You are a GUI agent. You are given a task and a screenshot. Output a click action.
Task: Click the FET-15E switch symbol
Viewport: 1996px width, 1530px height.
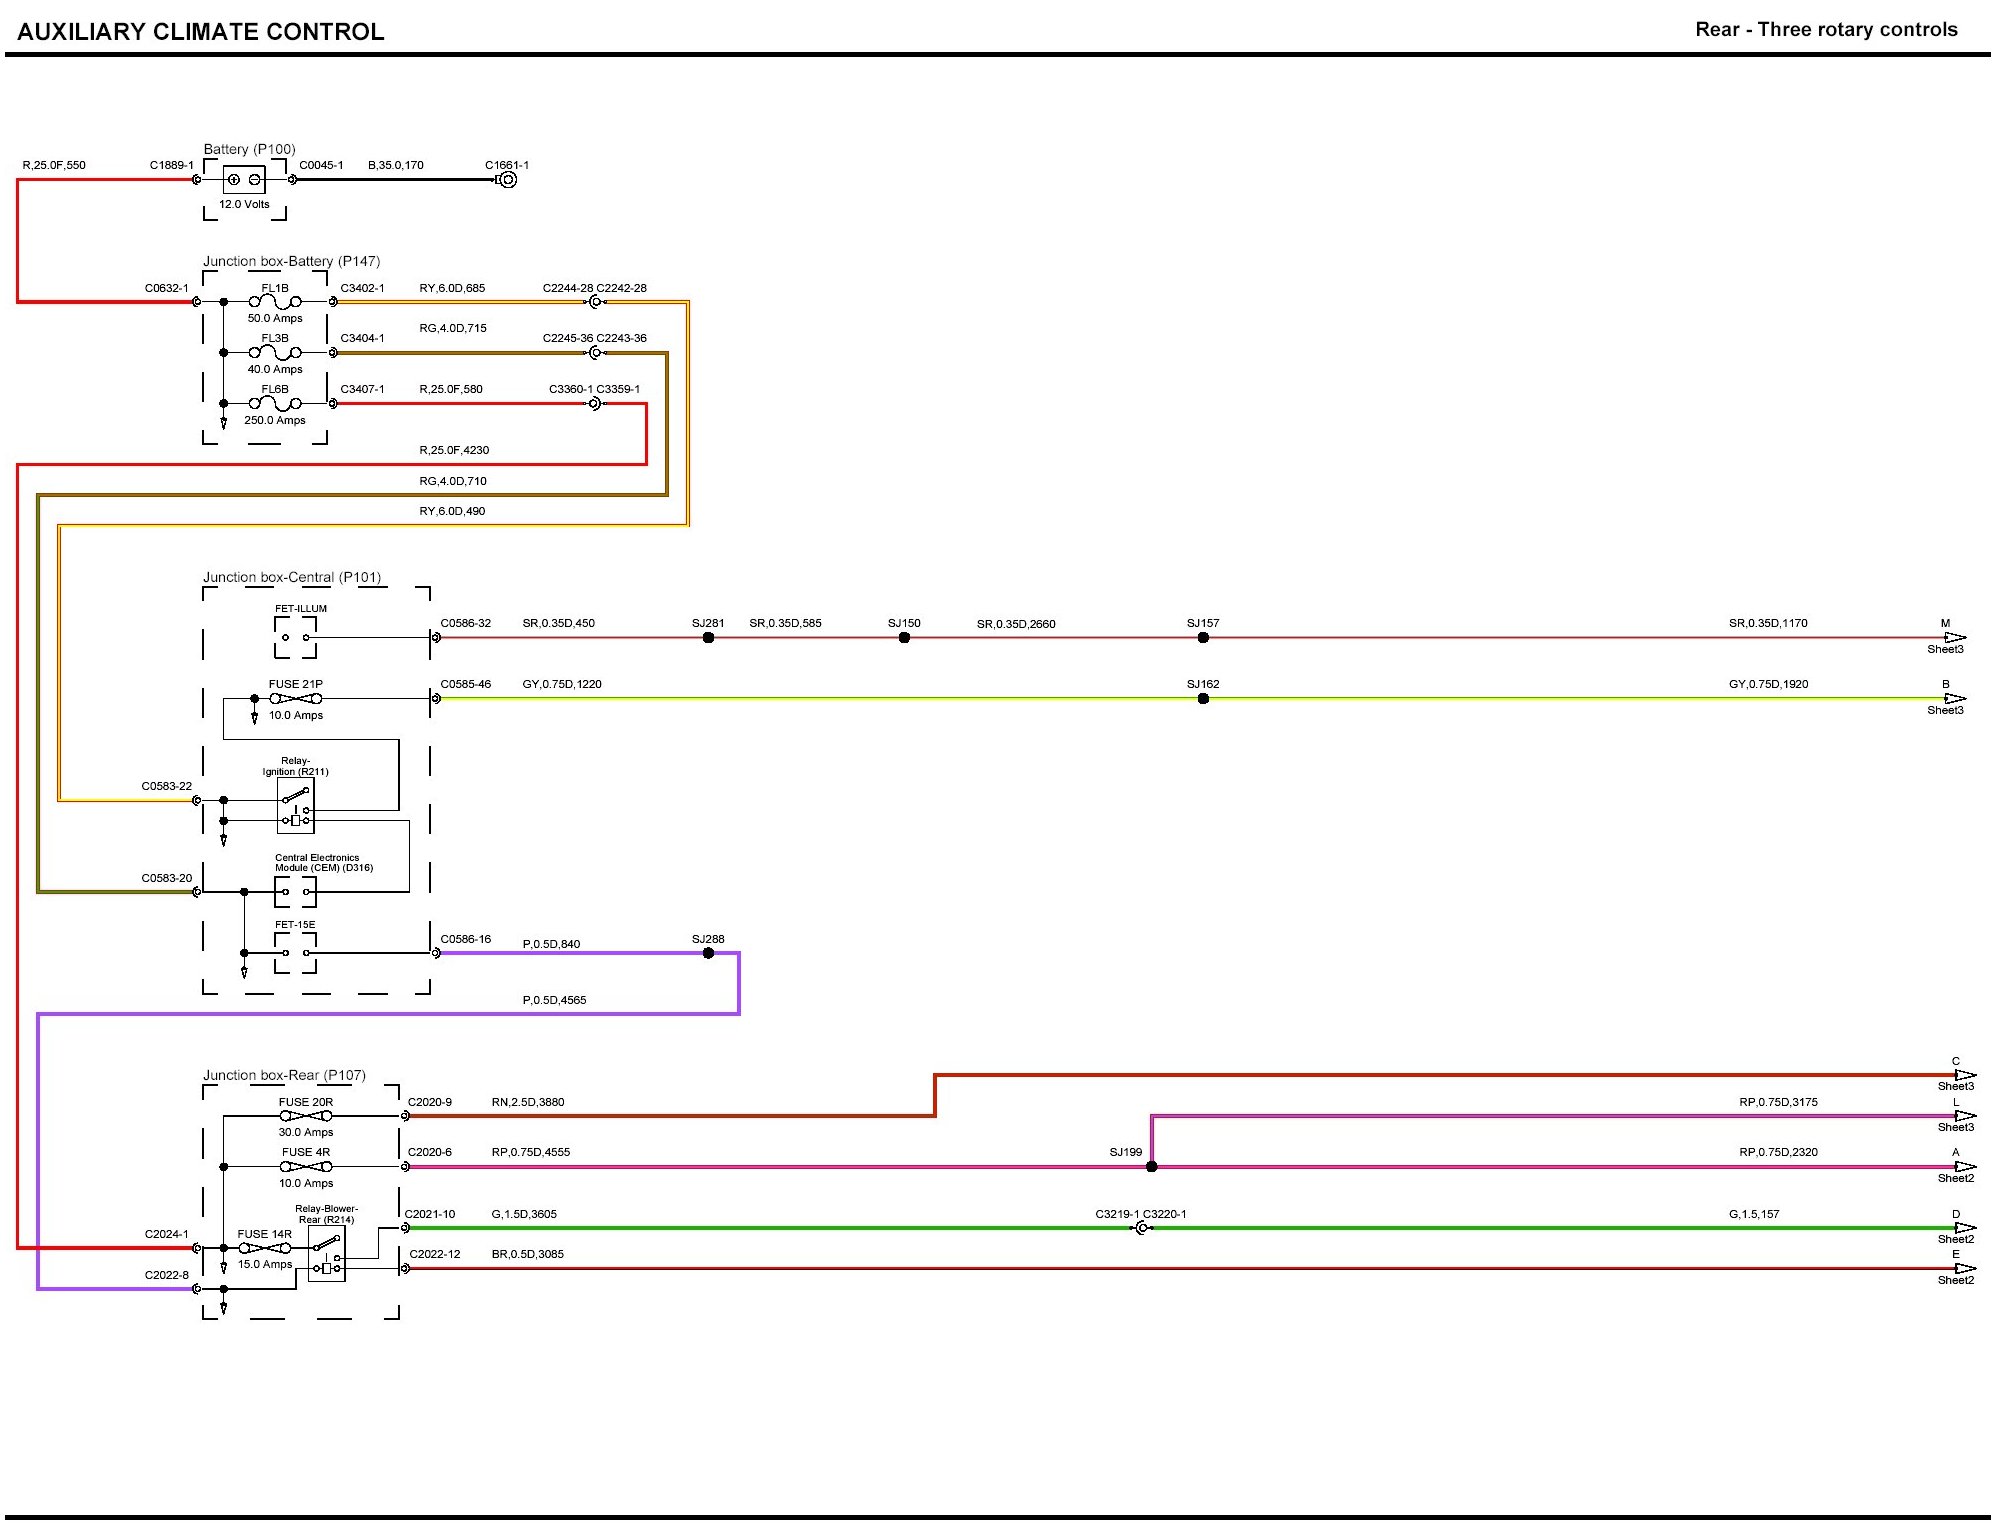(x=295, y=953)
